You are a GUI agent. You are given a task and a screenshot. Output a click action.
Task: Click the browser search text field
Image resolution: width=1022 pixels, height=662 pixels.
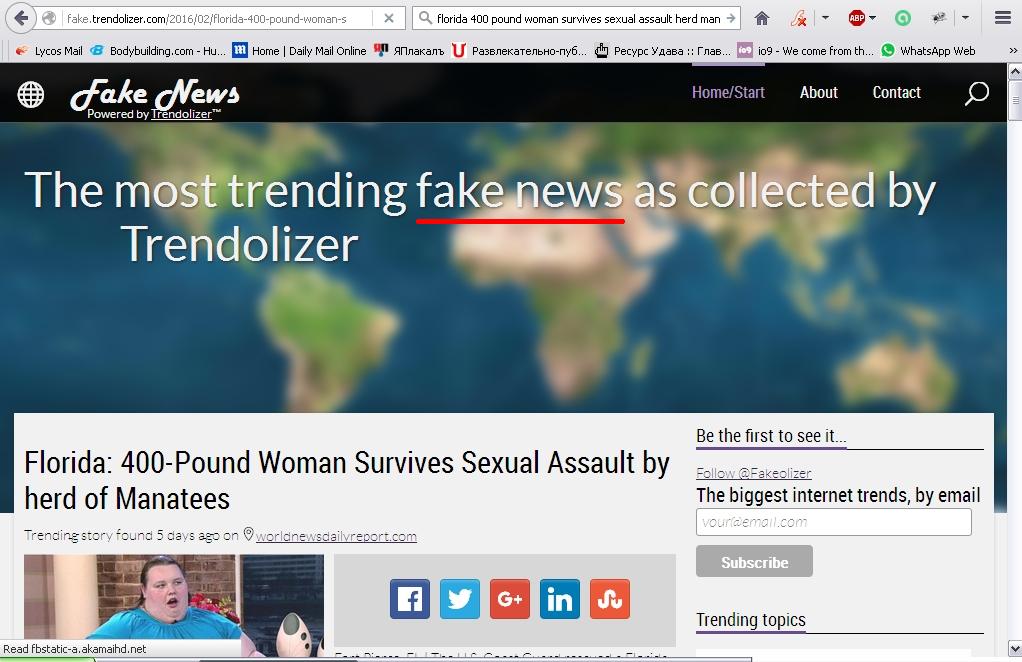(577, 18)
